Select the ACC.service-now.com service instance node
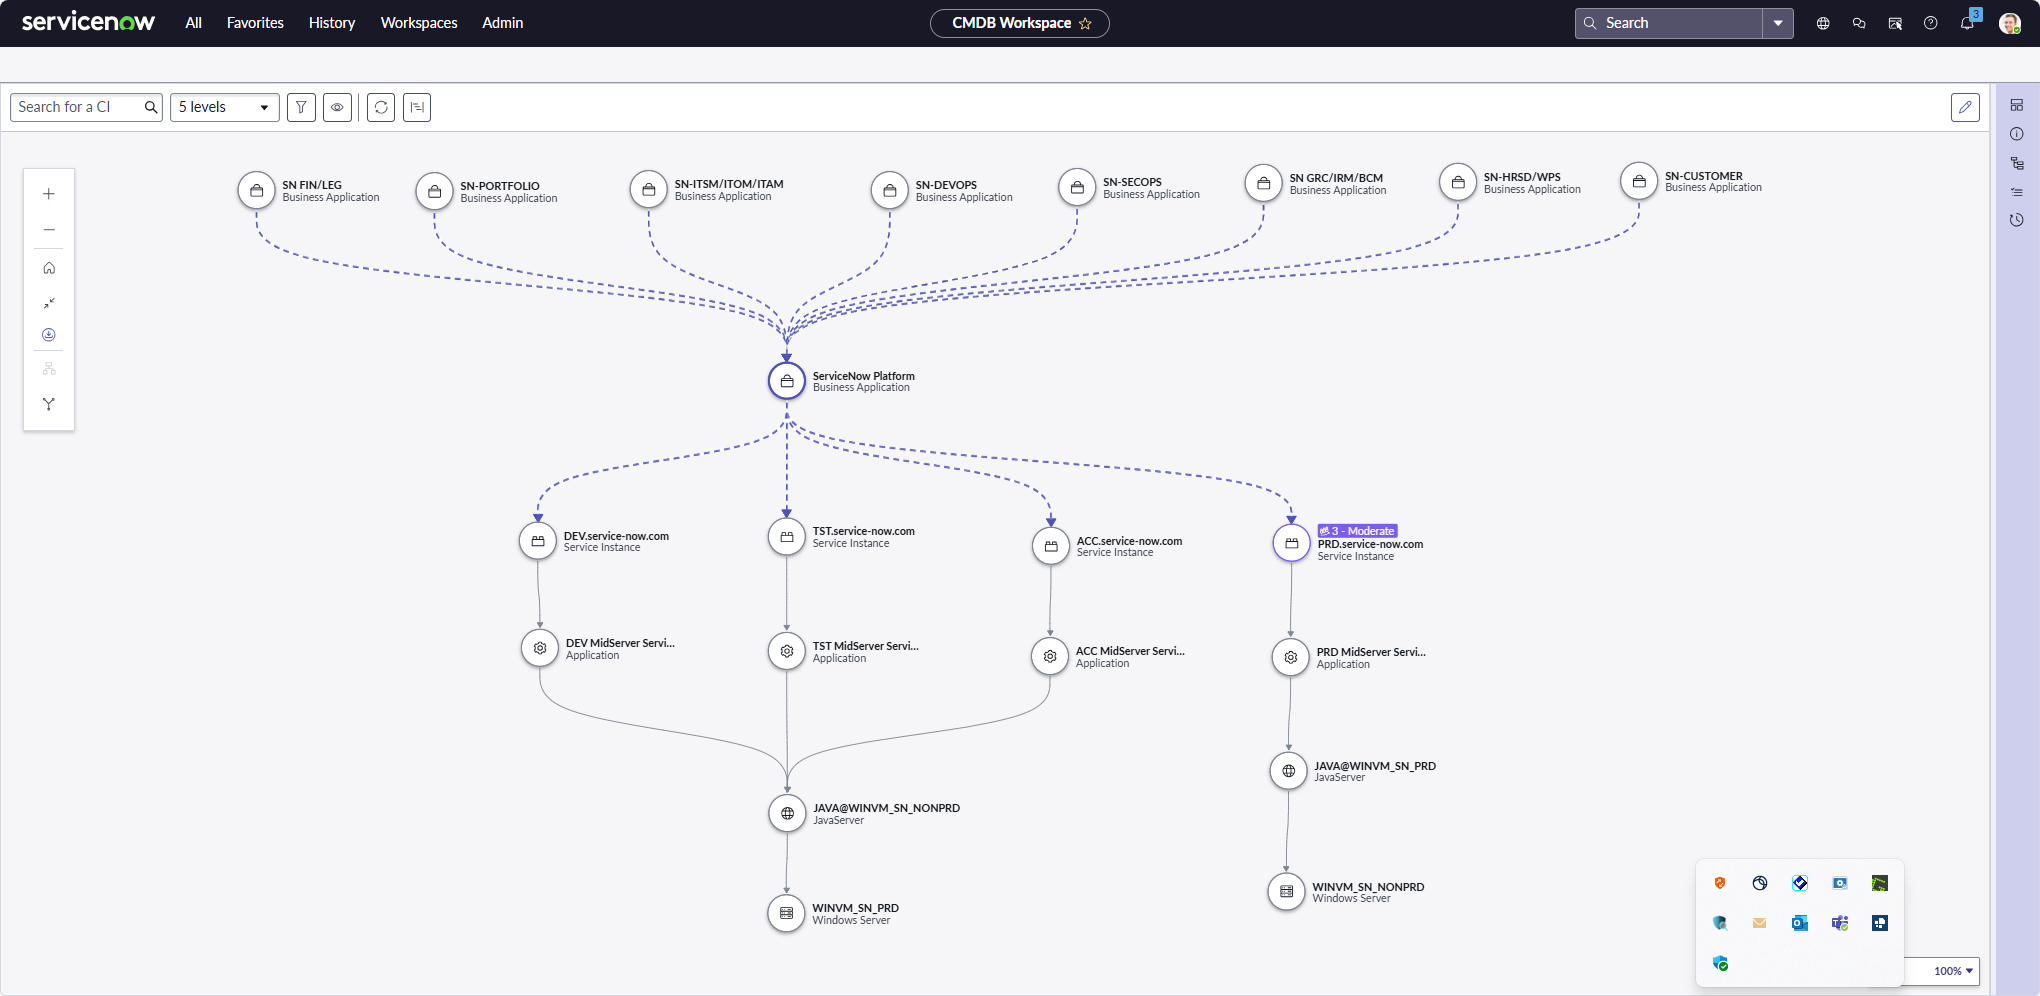The width and height of the screenshot is (2040, 996). pos(1051,546)
